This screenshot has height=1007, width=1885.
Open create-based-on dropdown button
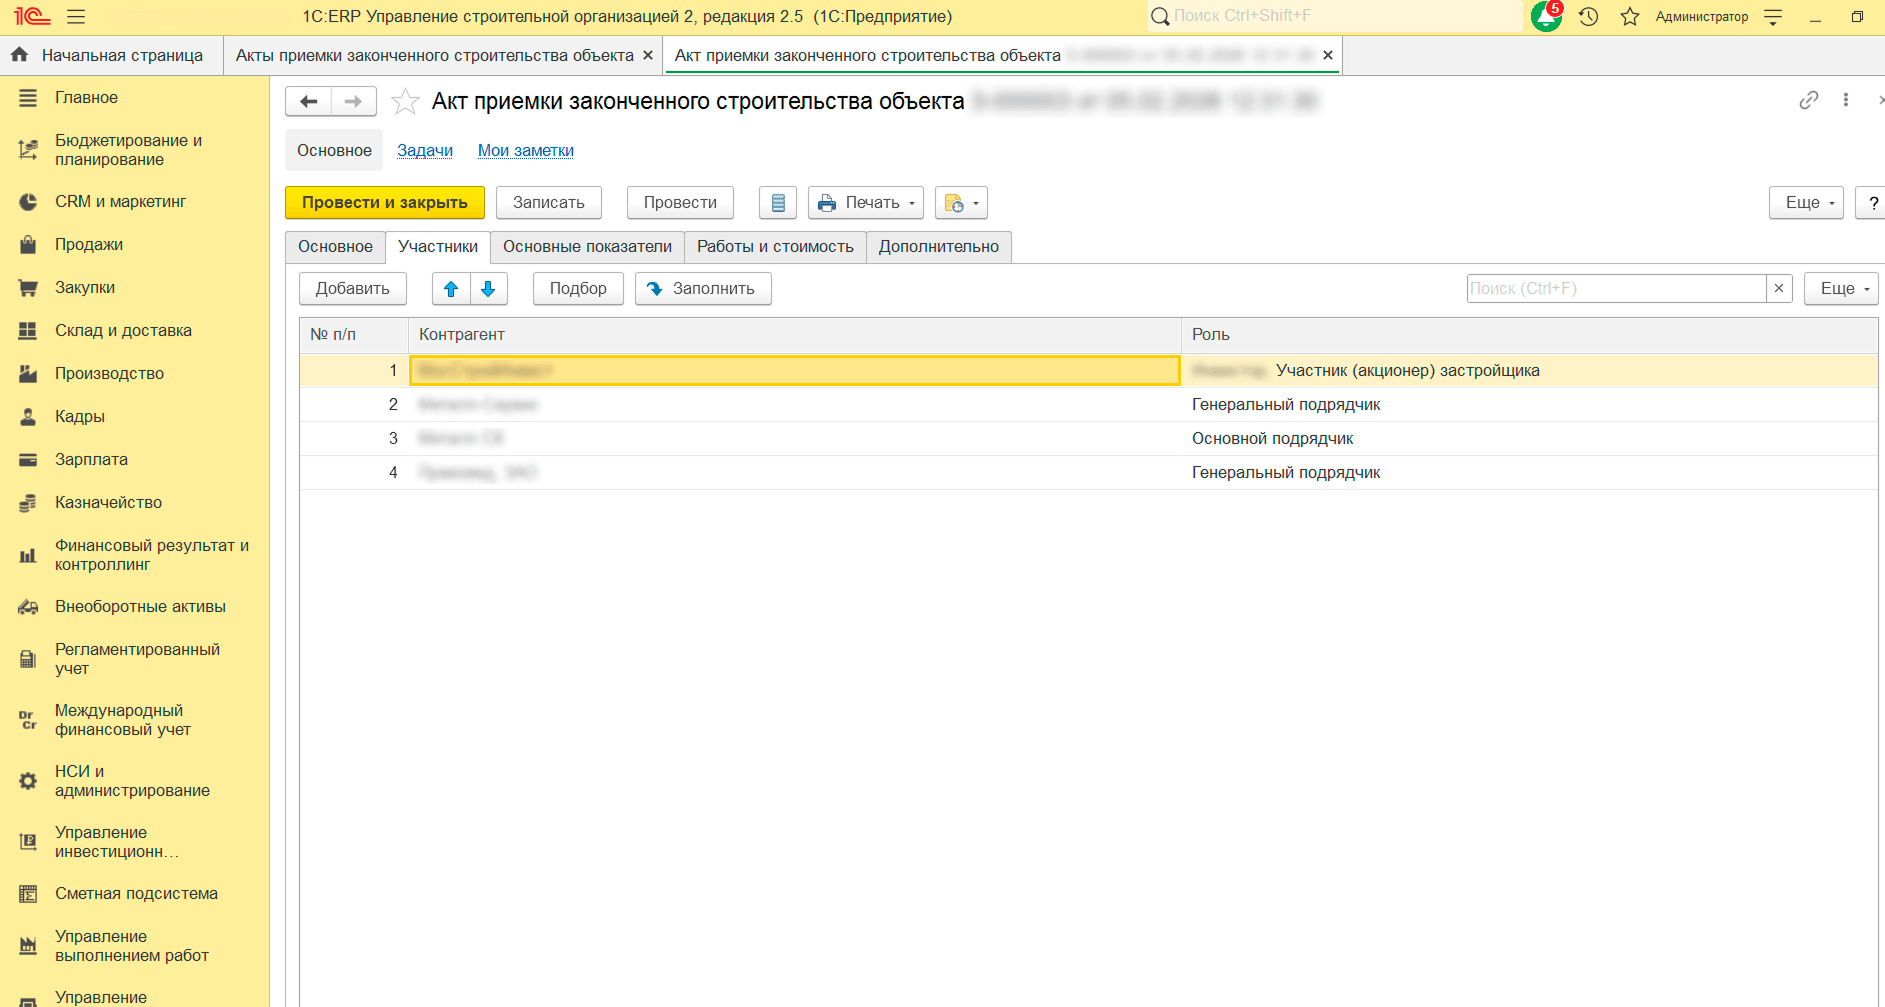tap(961, 203)
